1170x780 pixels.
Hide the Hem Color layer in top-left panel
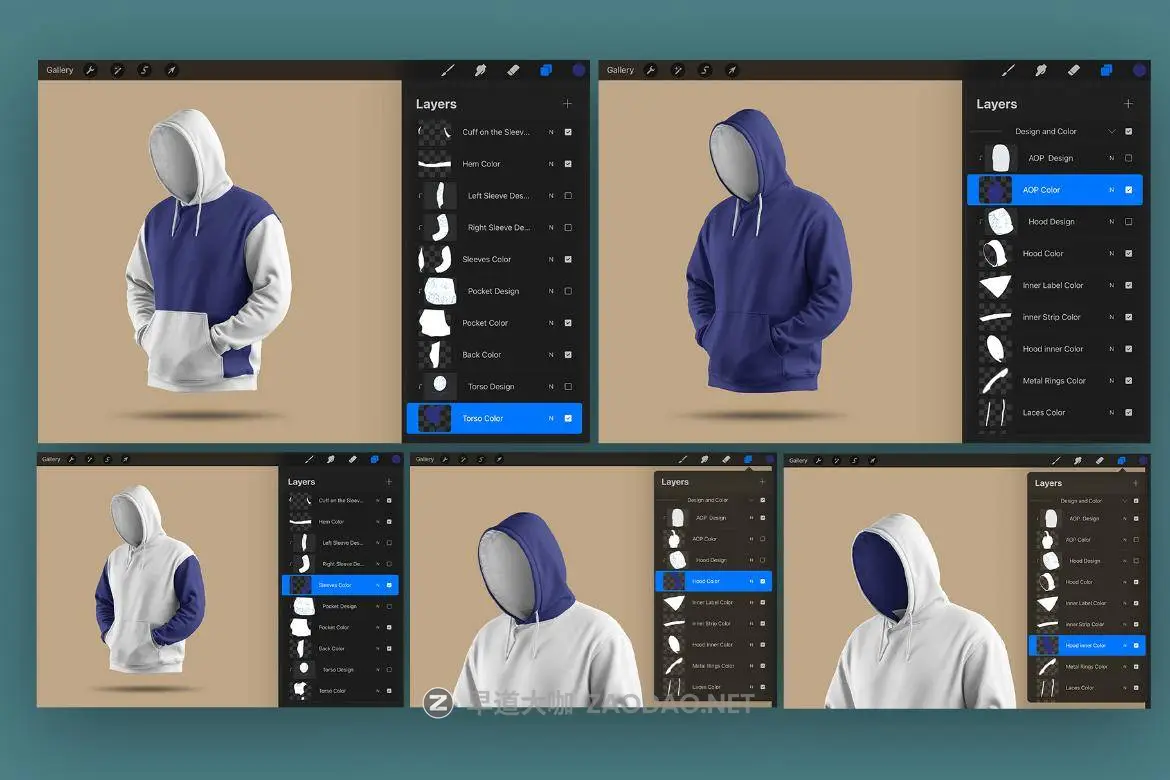568,164
